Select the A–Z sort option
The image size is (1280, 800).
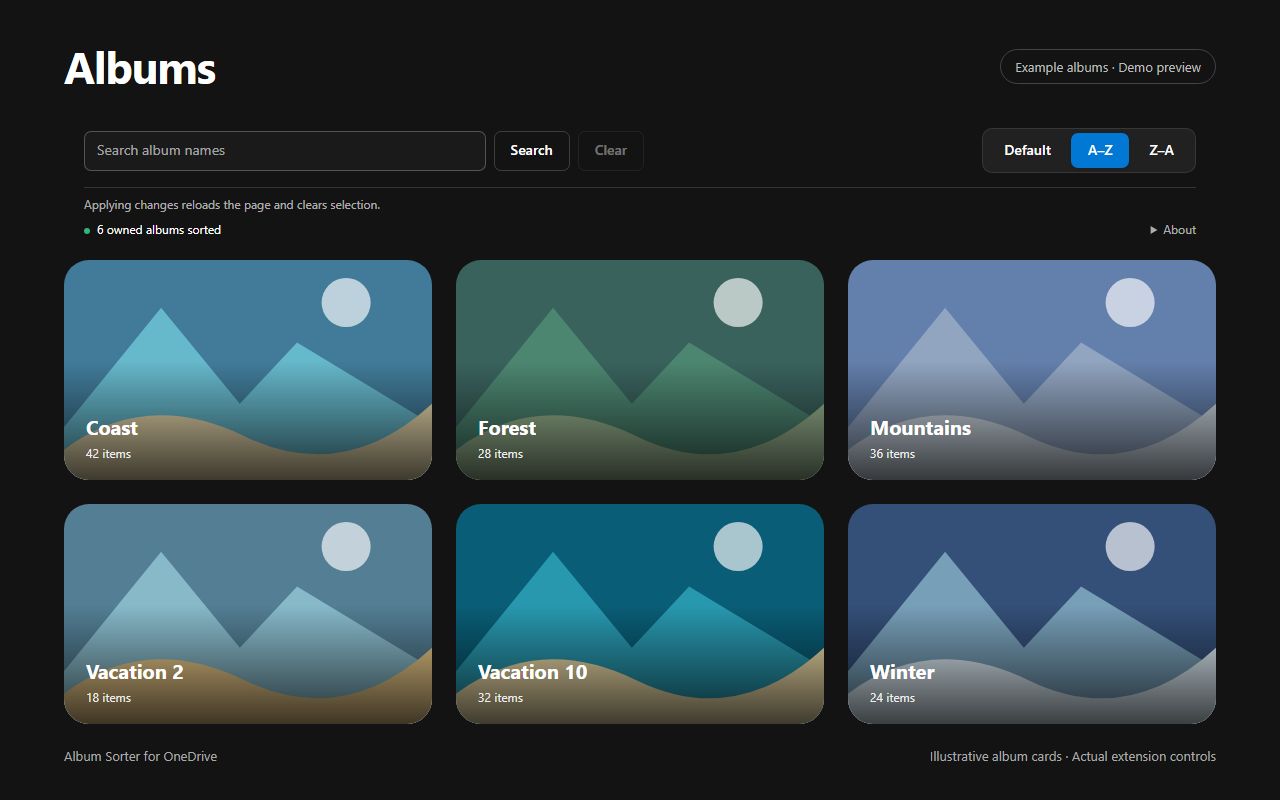[x=1100, y=151]
